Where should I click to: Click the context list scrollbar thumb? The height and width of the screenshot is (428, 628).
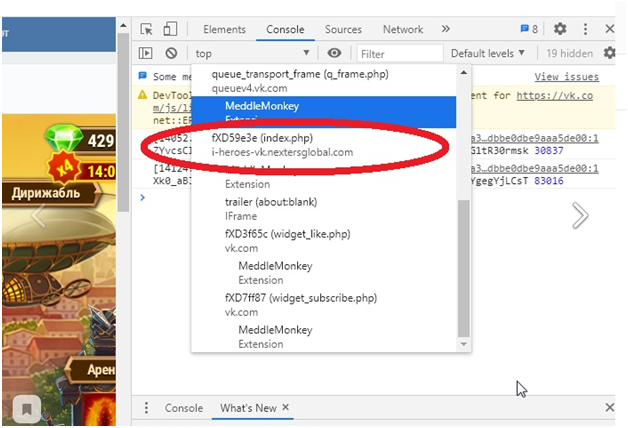pos(463,268)
